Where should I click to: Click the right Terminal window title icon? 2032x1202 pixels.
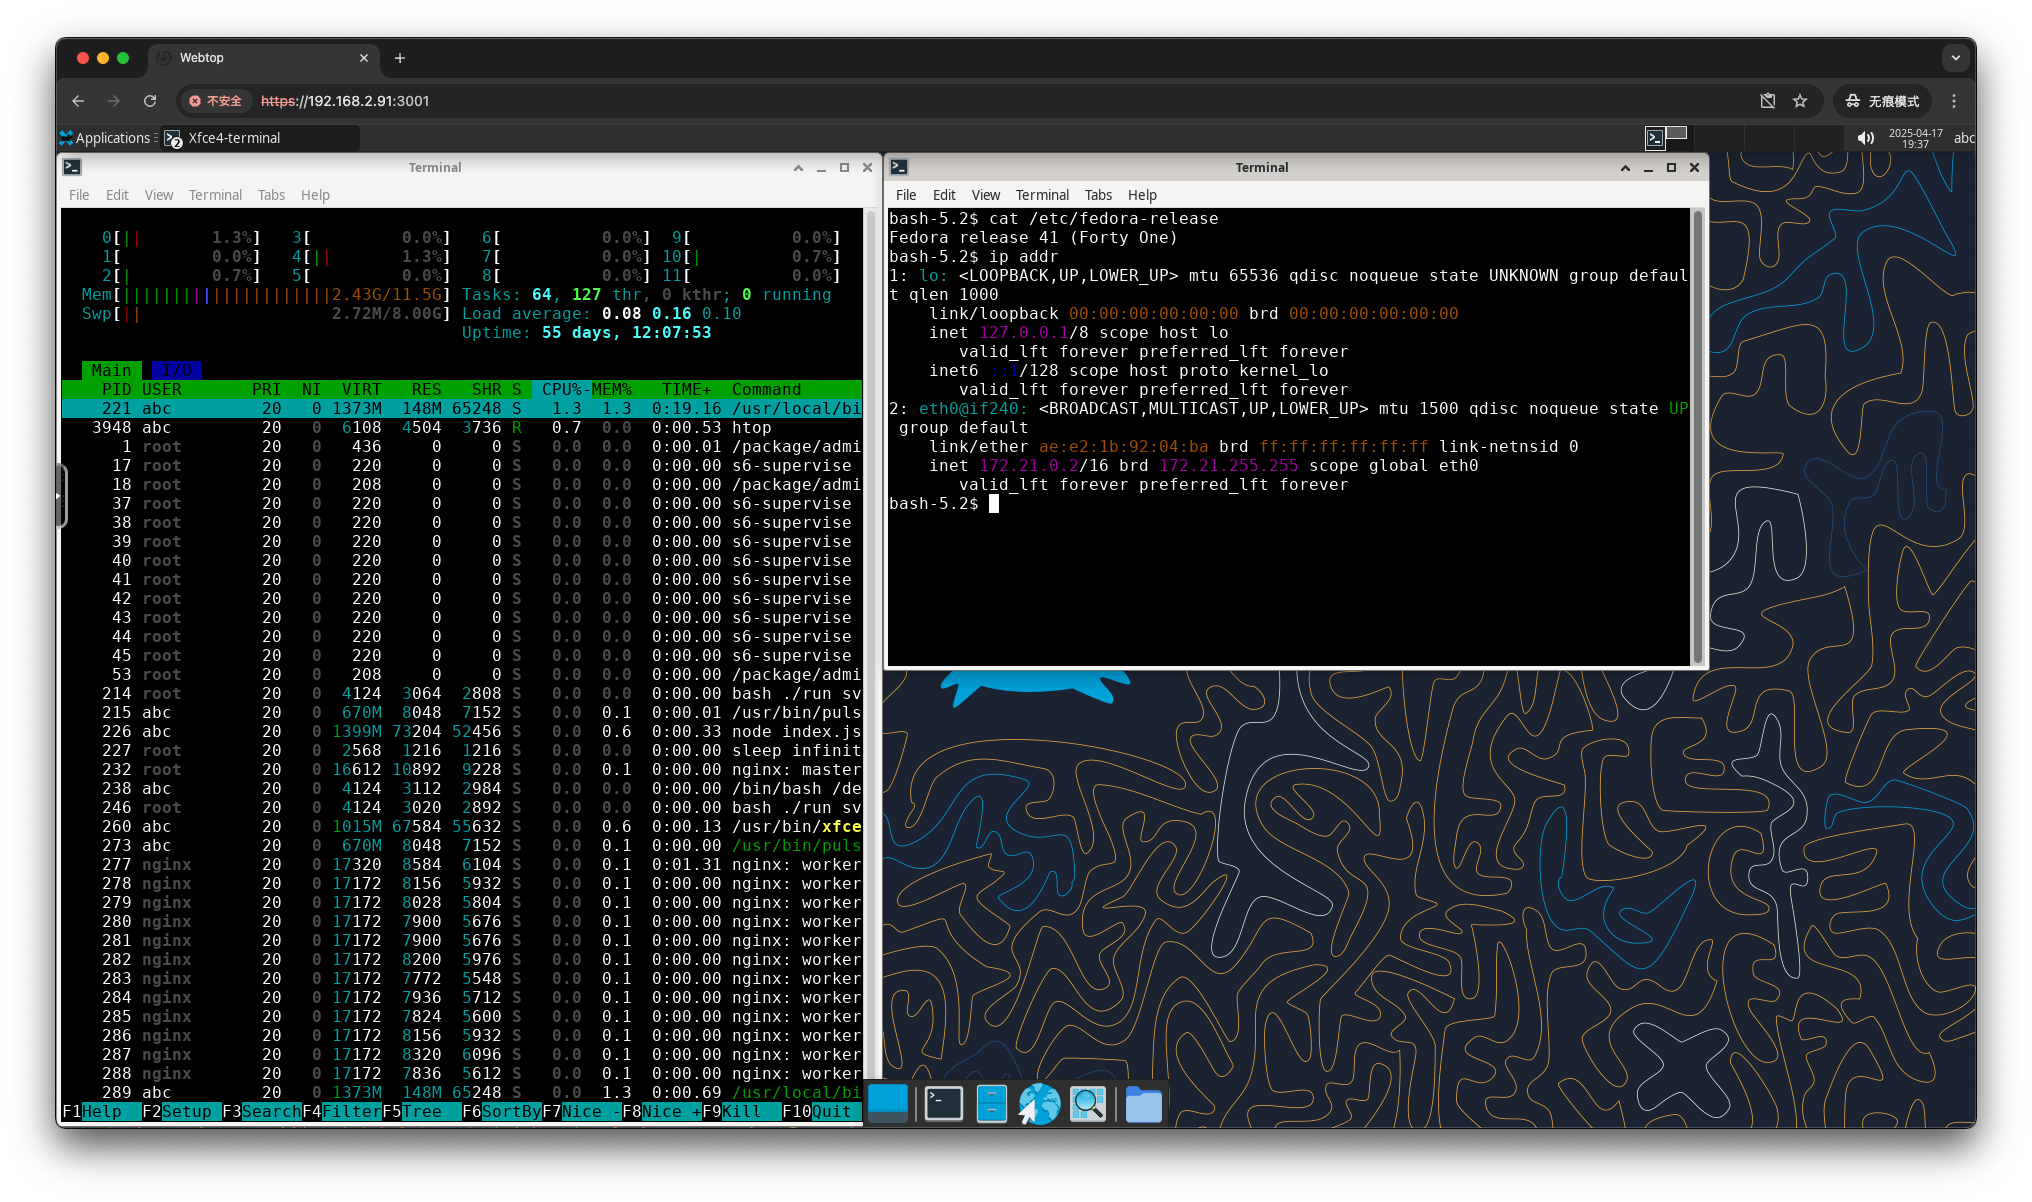tap(899, 167)
